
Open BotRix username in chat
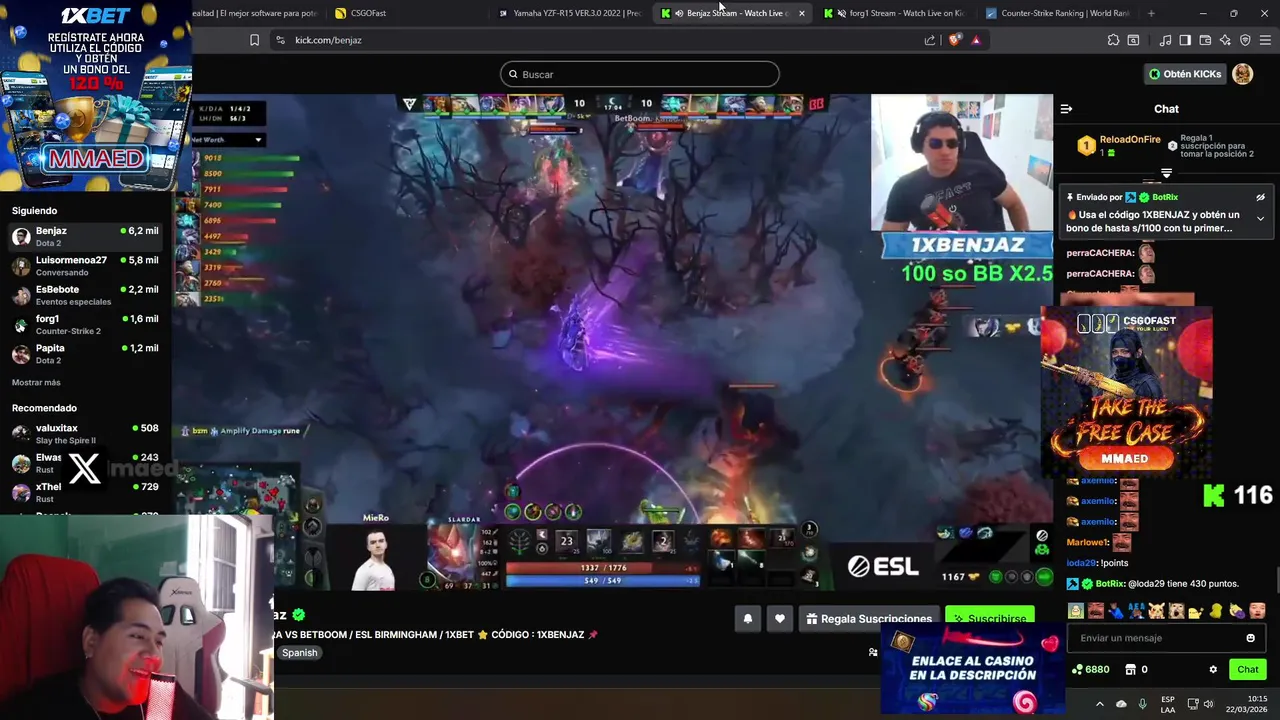(x=1110, y=584)
